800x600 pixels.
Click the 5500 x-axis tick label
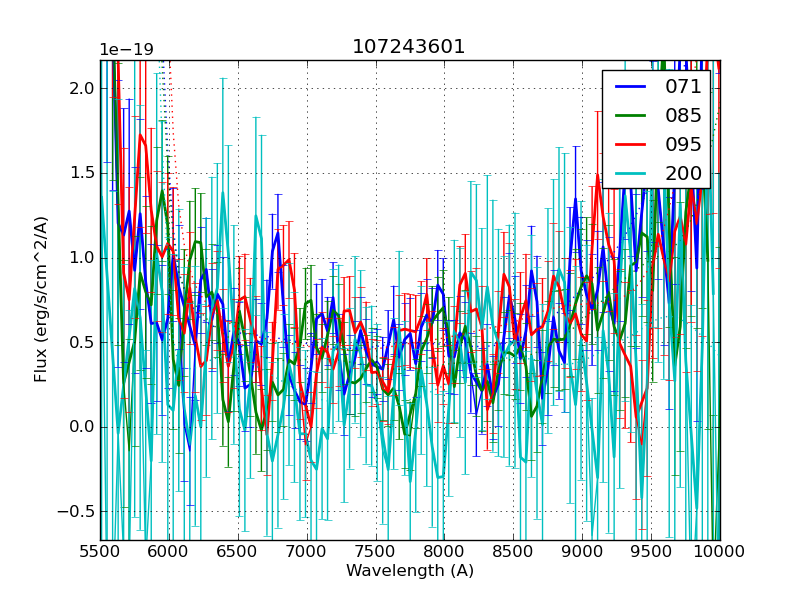100,551
